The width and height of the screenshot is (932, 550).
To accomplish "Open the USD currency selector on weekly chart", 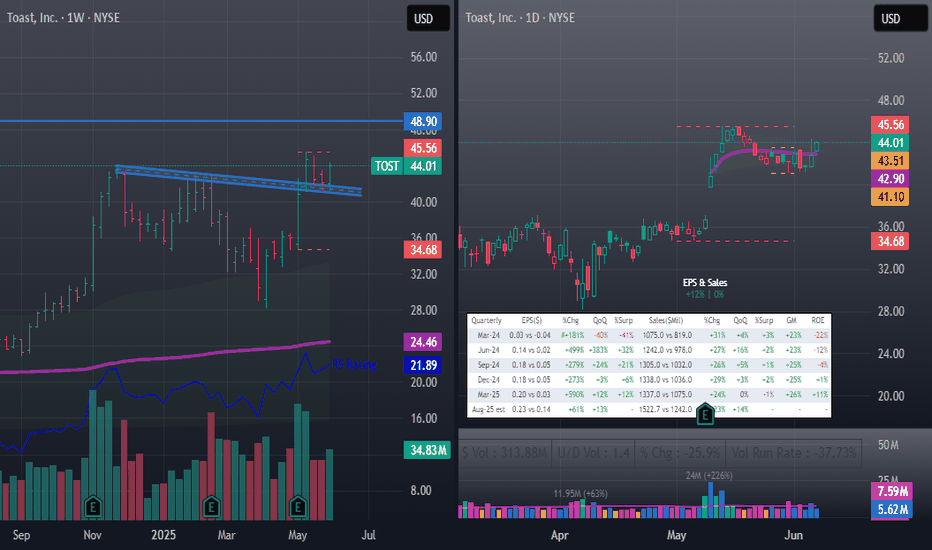I will (427, 18).
